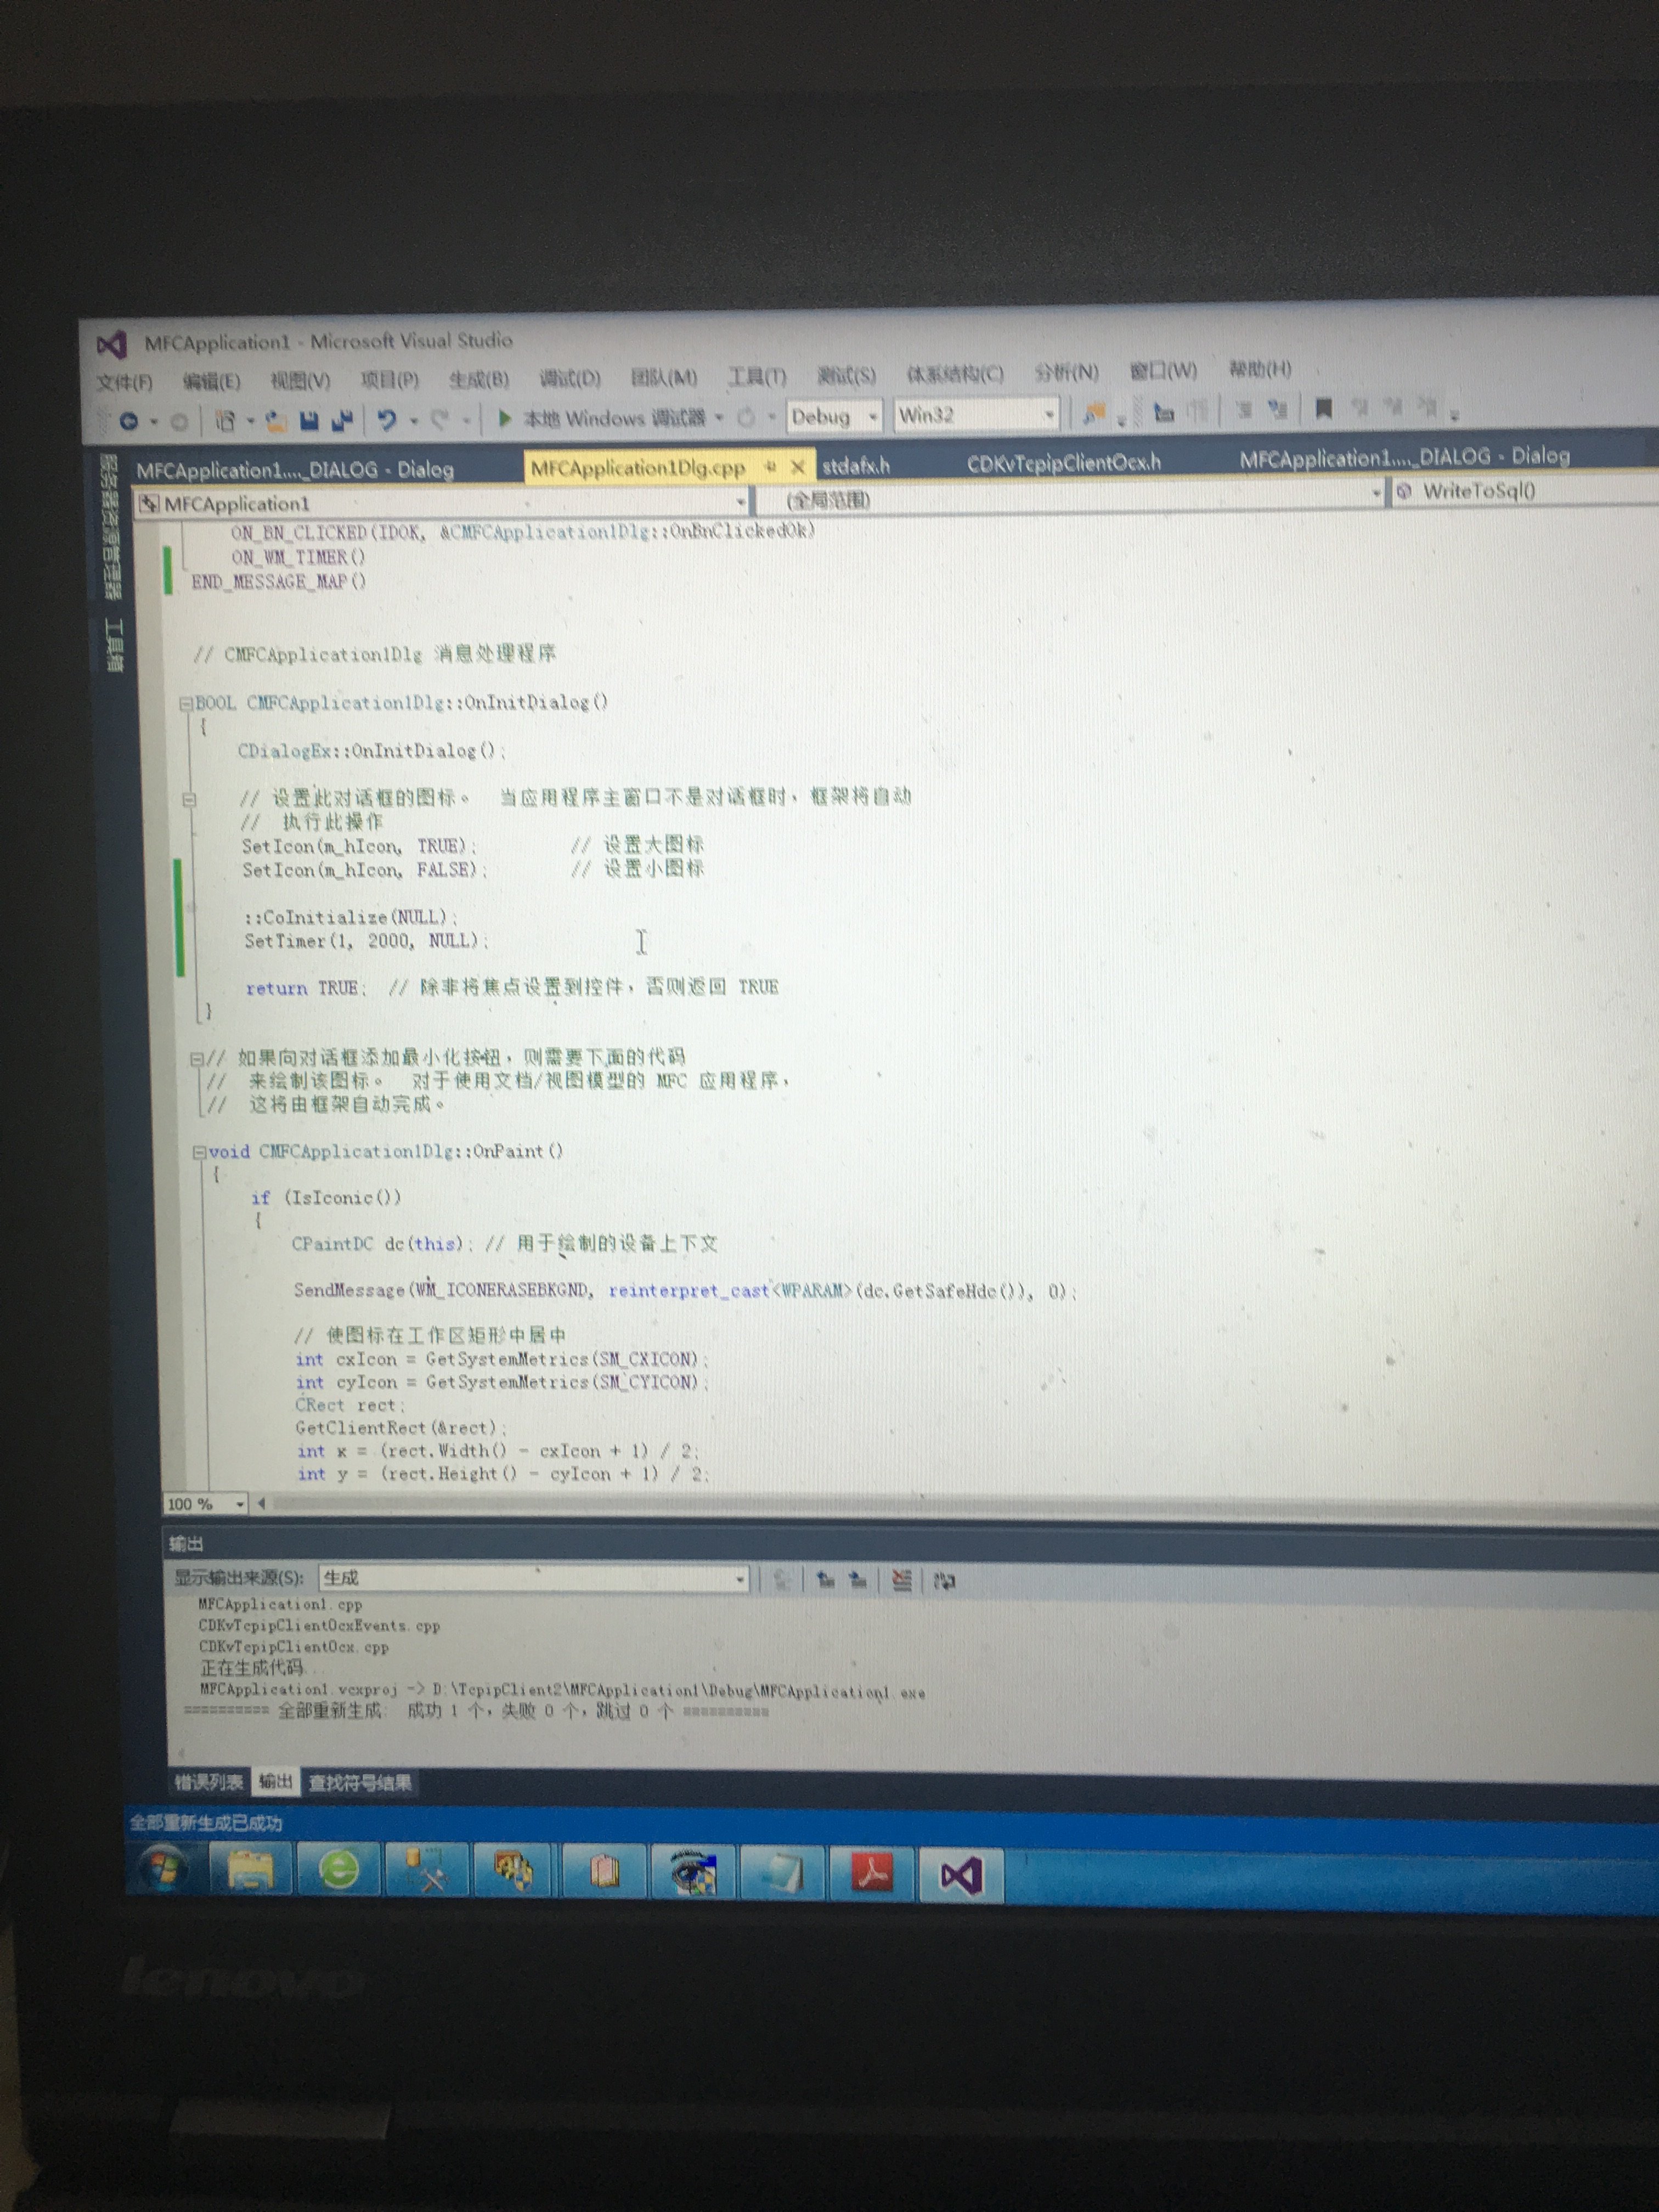Open the 显示输出来源 output source dropdown
The width and height of the screenshot is (1659, 2212).
(x=740, y=1578)
